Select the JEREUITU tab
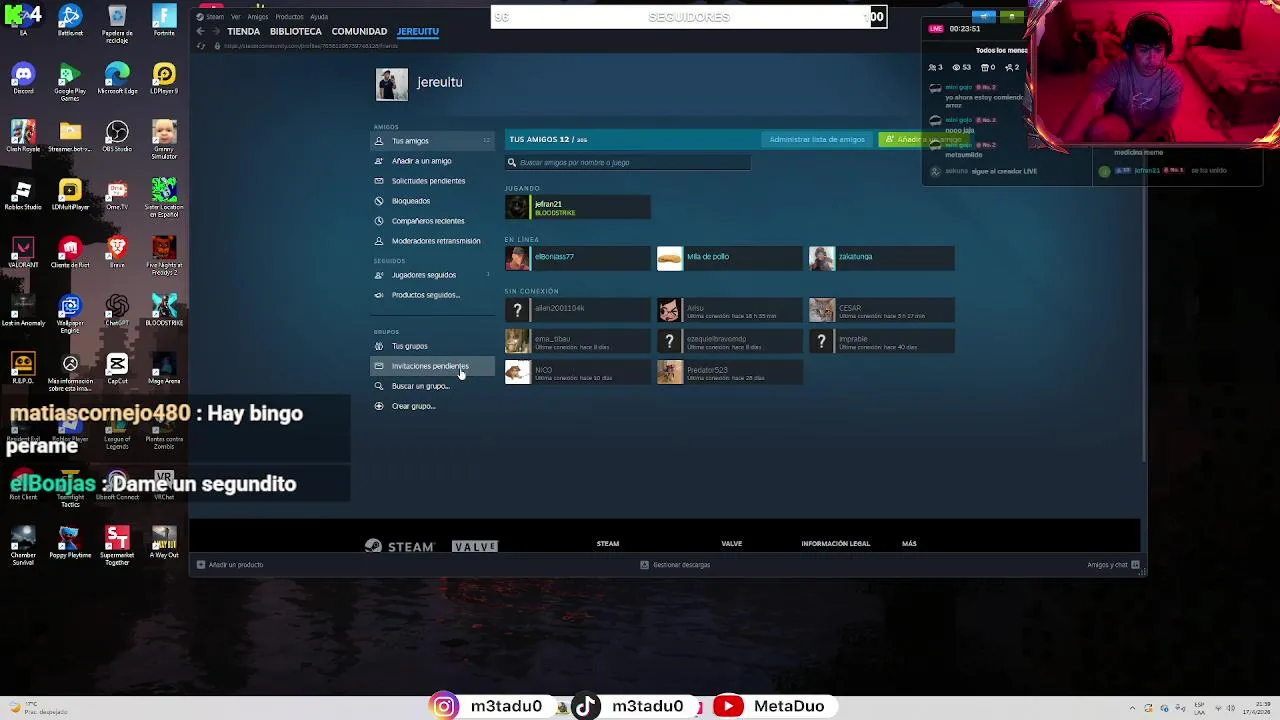 point(418,32)
